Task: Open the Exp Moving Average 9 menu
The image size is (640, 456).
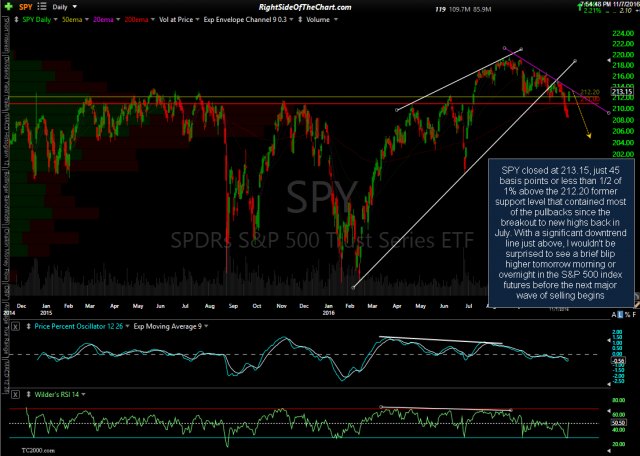Action: coord(206,327)
